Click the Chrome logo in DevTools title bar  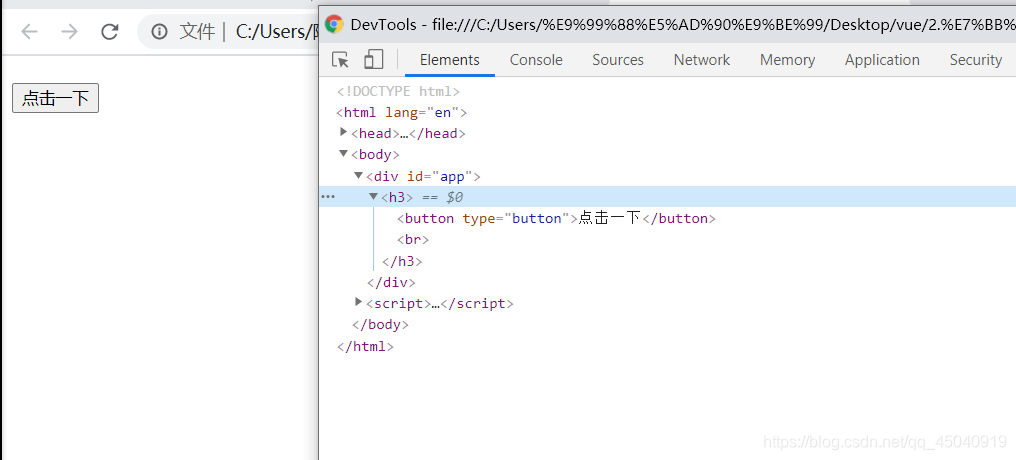(x=334, y=25)
